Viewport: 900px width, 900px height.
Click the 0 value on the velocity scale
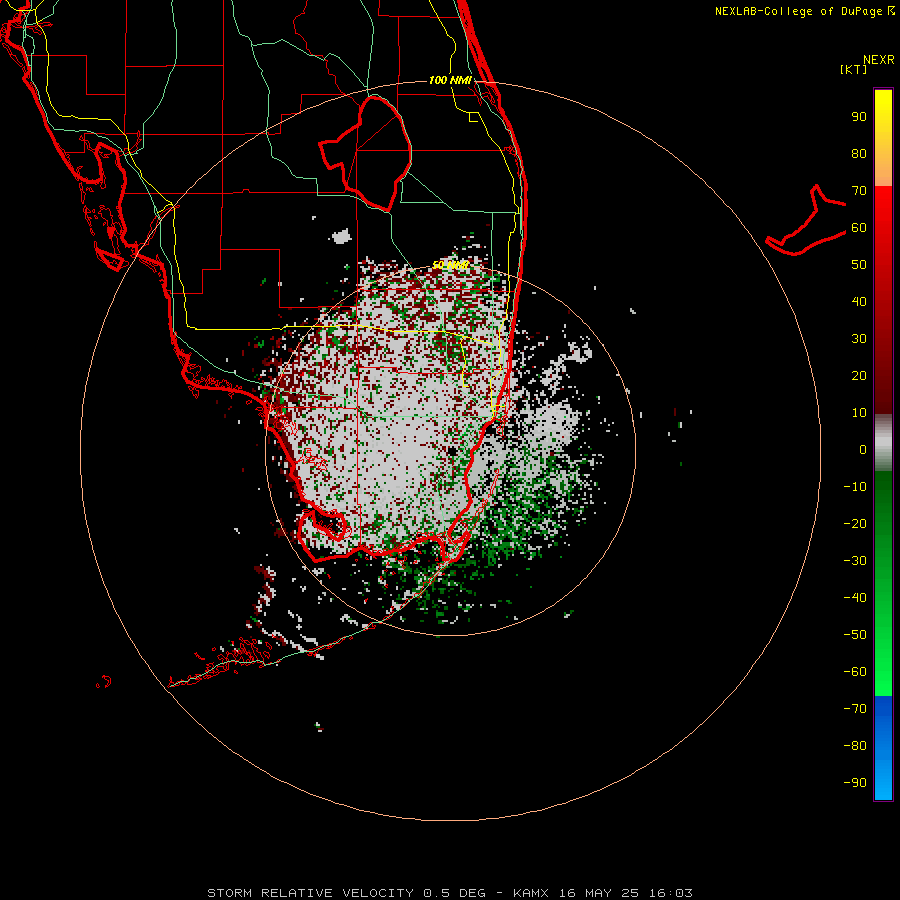click(x=863, y=449)
